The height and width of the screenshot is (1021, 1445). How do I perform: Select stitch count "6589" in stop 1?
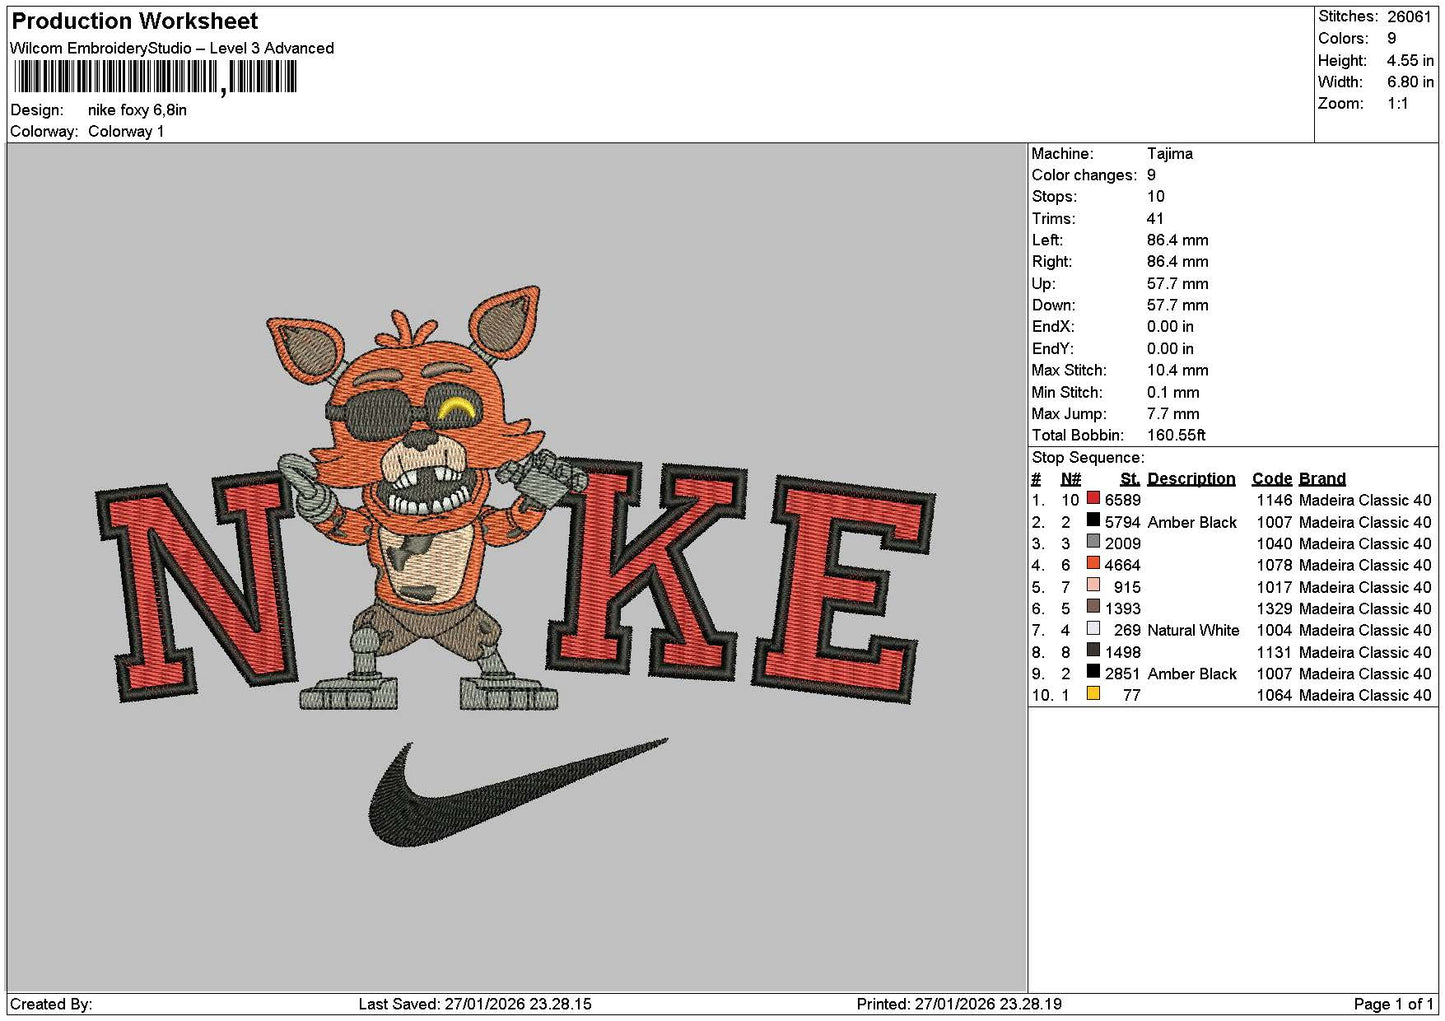point(1122,500)
